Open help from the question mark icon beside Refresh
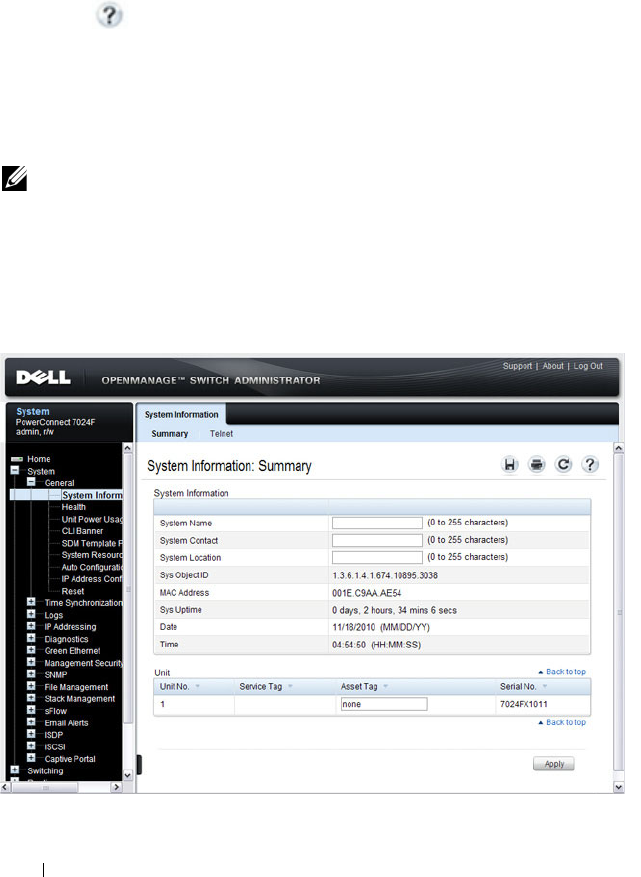The image size is (641, 877). pyautogui.click(x=590, y=465)
